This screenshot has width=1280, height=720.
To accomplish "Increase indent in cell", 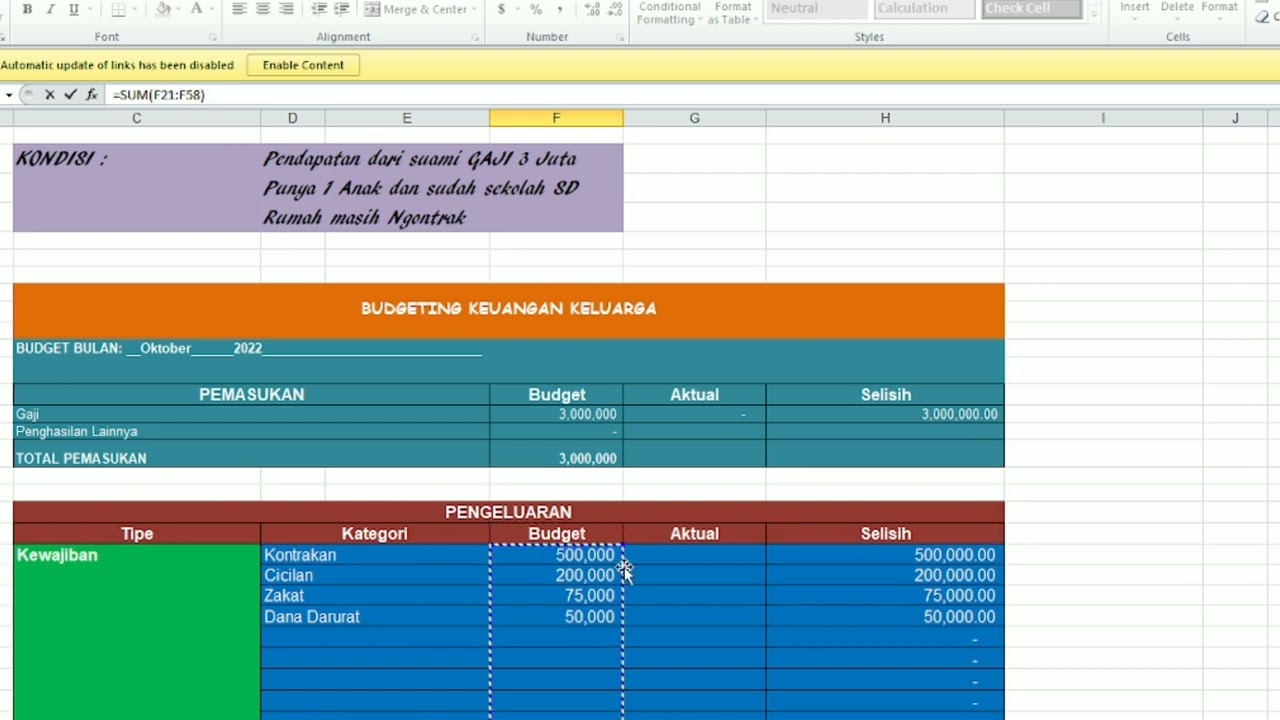I will coord(342,9).
